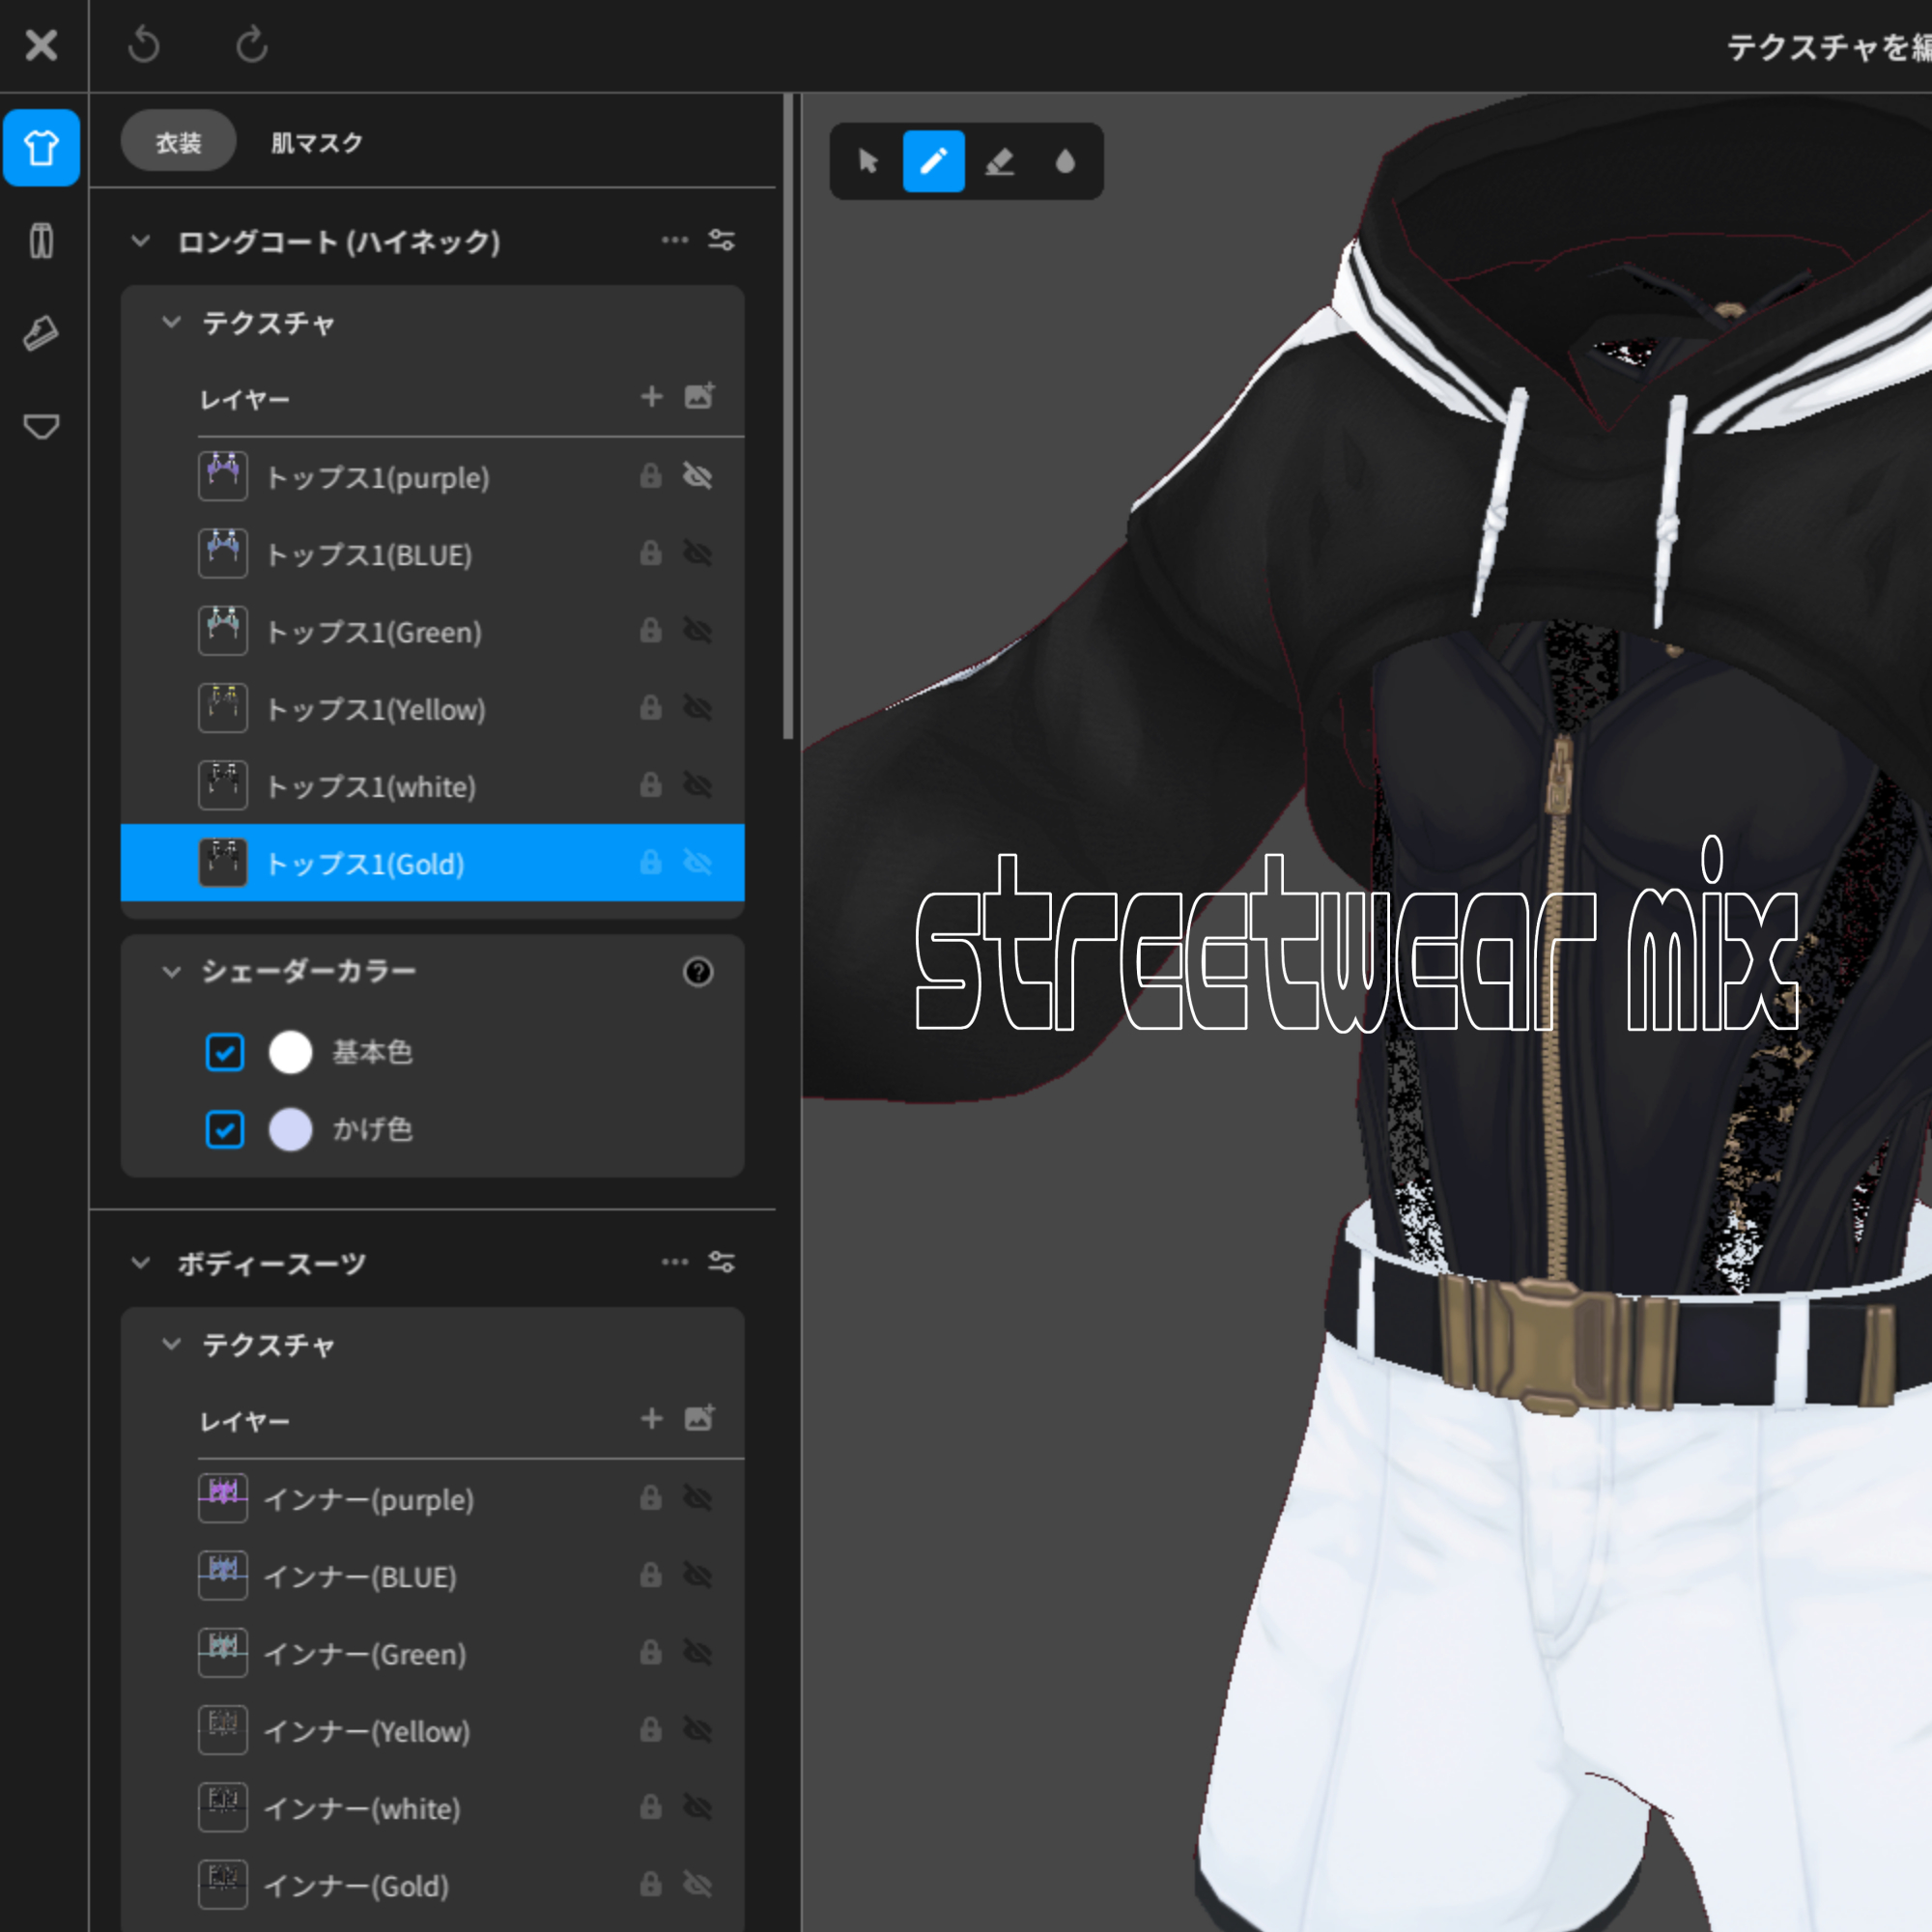Viewport: 1932px width, 1932px height.
Task: Select the 衣装 tab
Action: coord(178,142)
